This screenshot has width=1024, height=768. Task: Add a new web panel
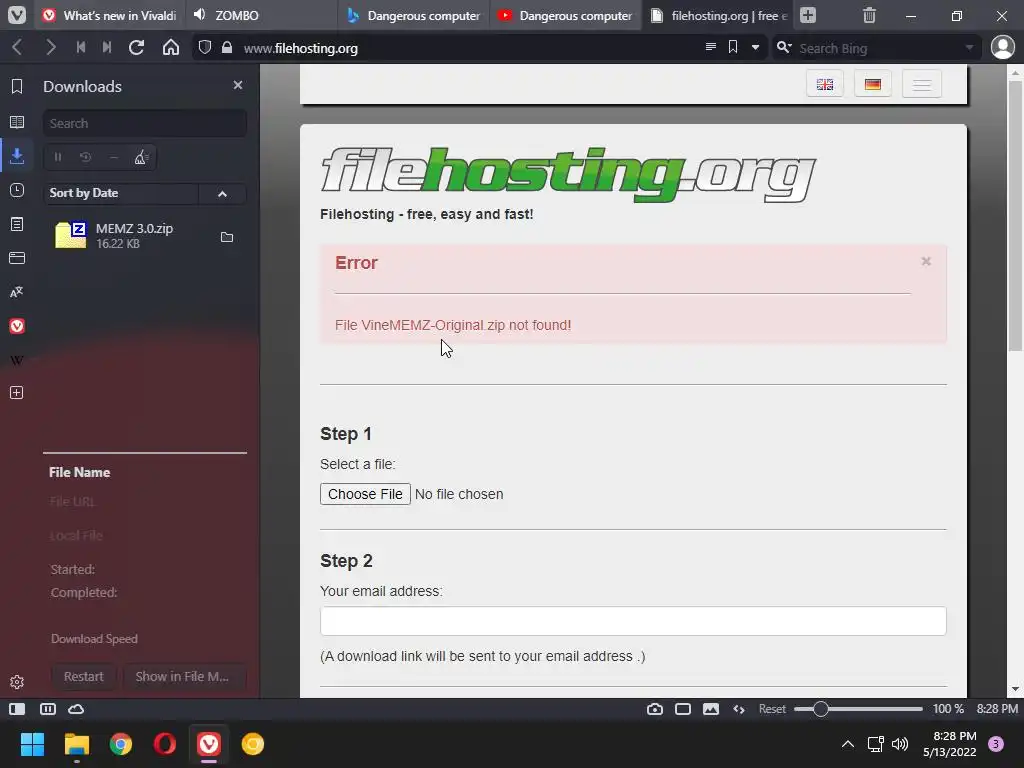pos(17,392)
